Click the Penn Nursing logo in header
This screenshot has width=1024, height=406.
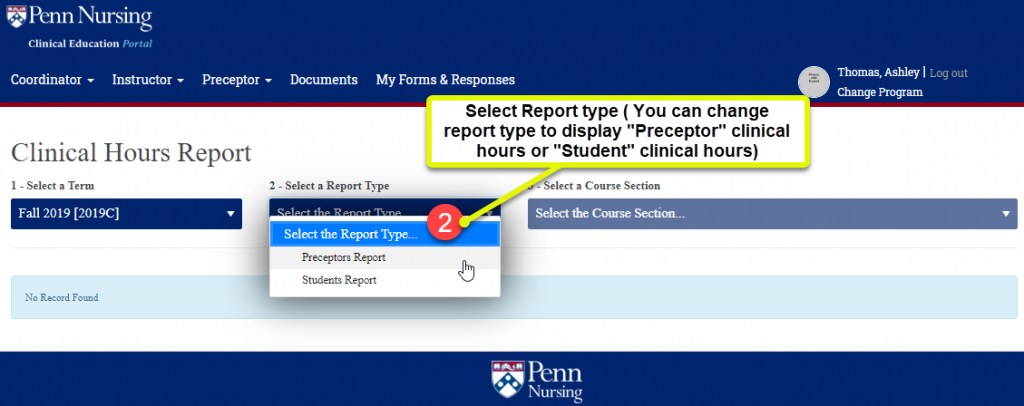[x=80, y=18]
